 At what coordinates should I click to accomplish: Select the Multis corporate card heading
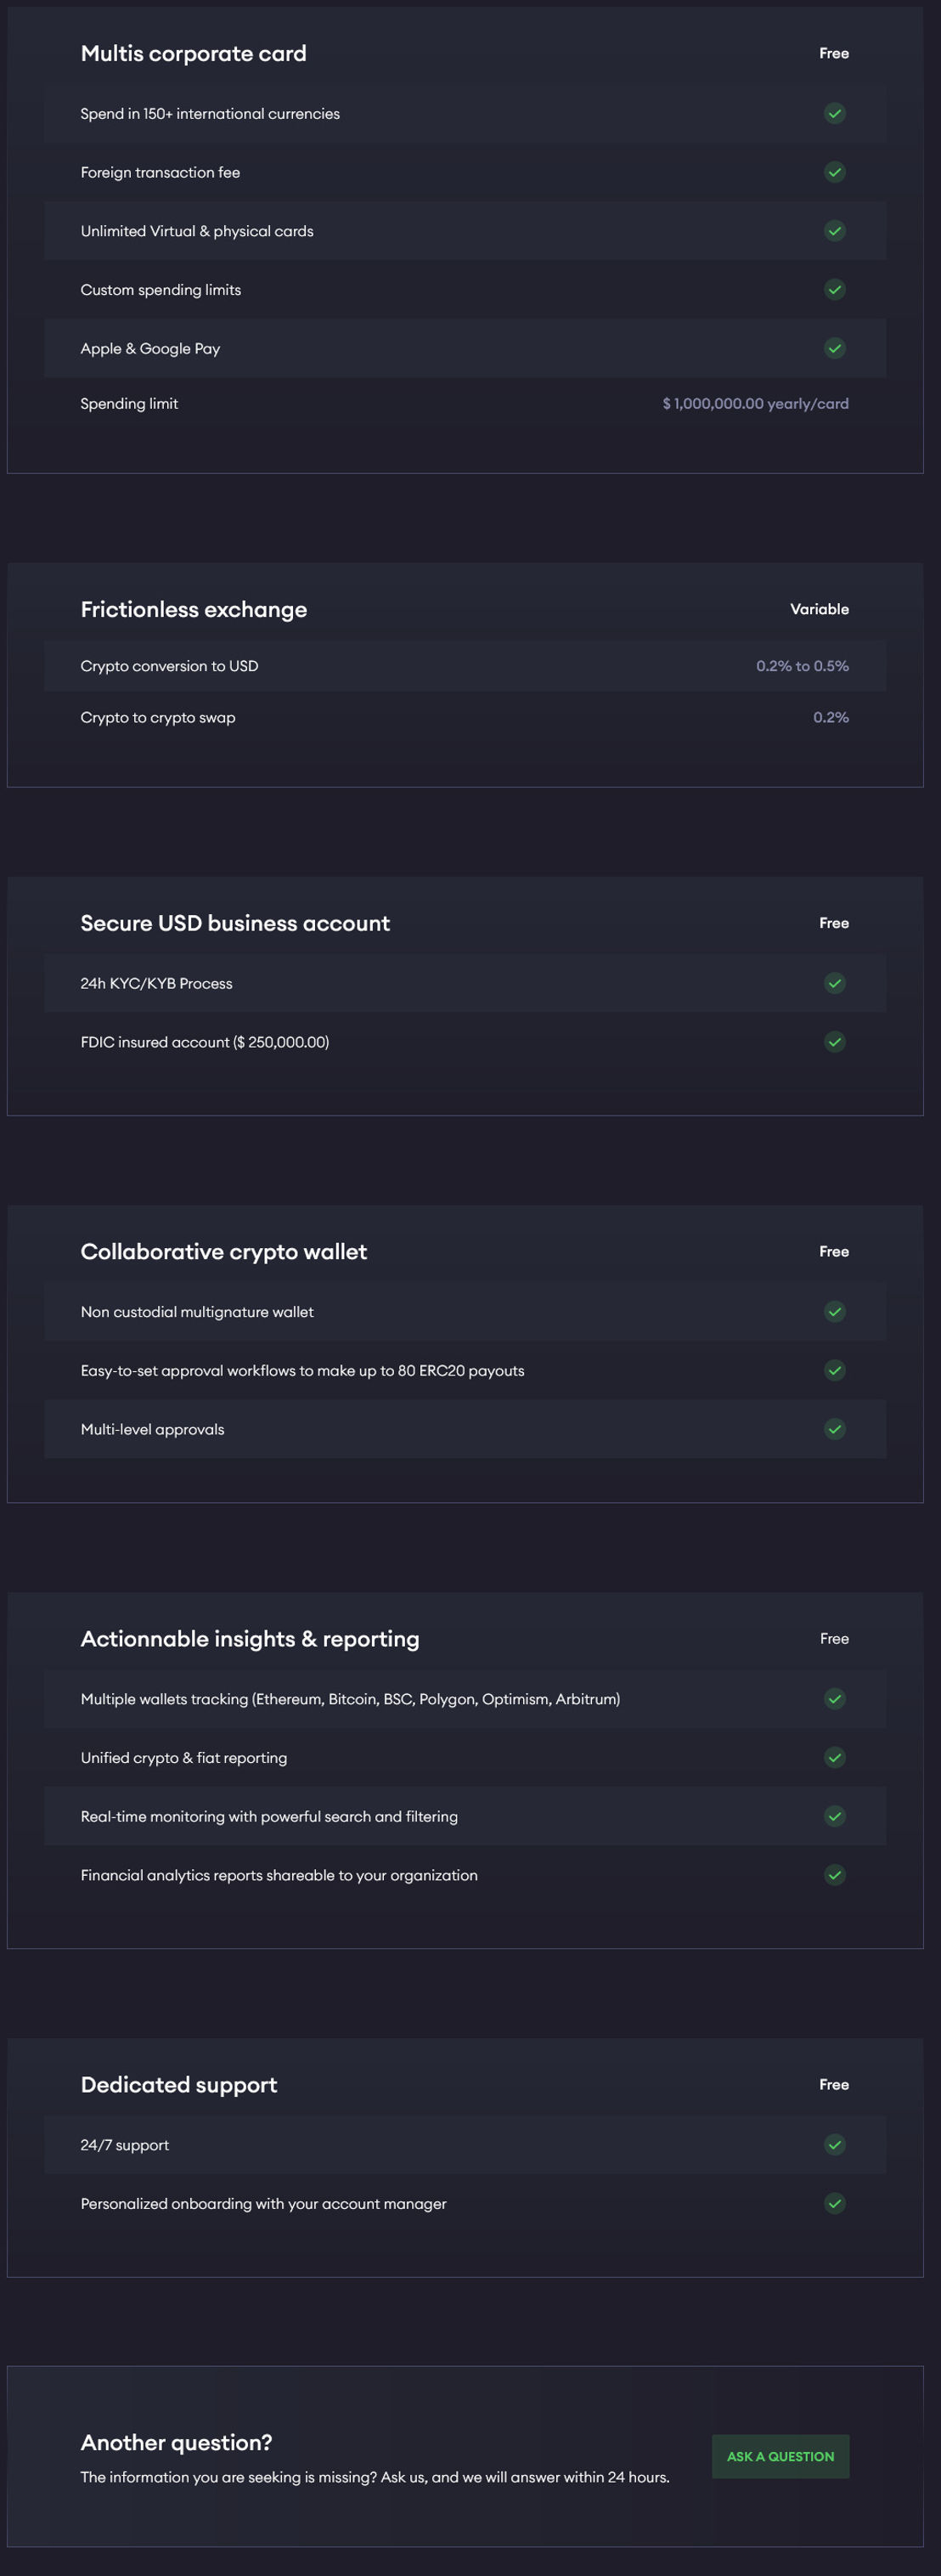pyautogui.click(x=193, y=54)
